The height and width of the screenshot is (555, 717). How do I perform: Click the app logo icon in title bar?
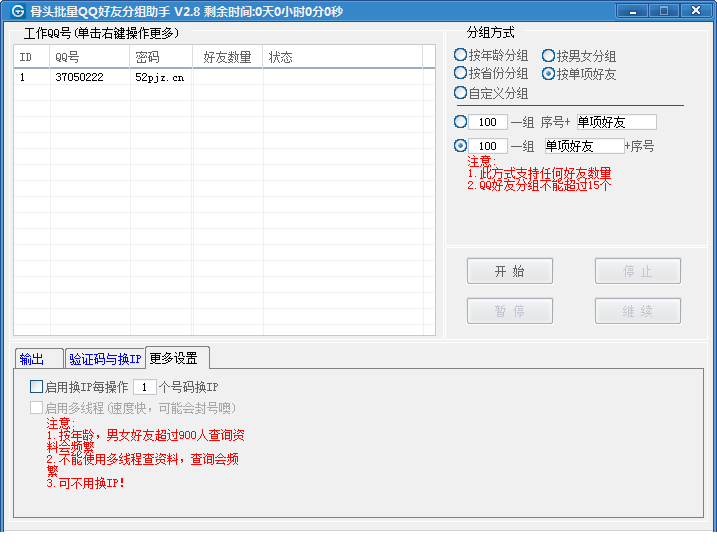17,11
